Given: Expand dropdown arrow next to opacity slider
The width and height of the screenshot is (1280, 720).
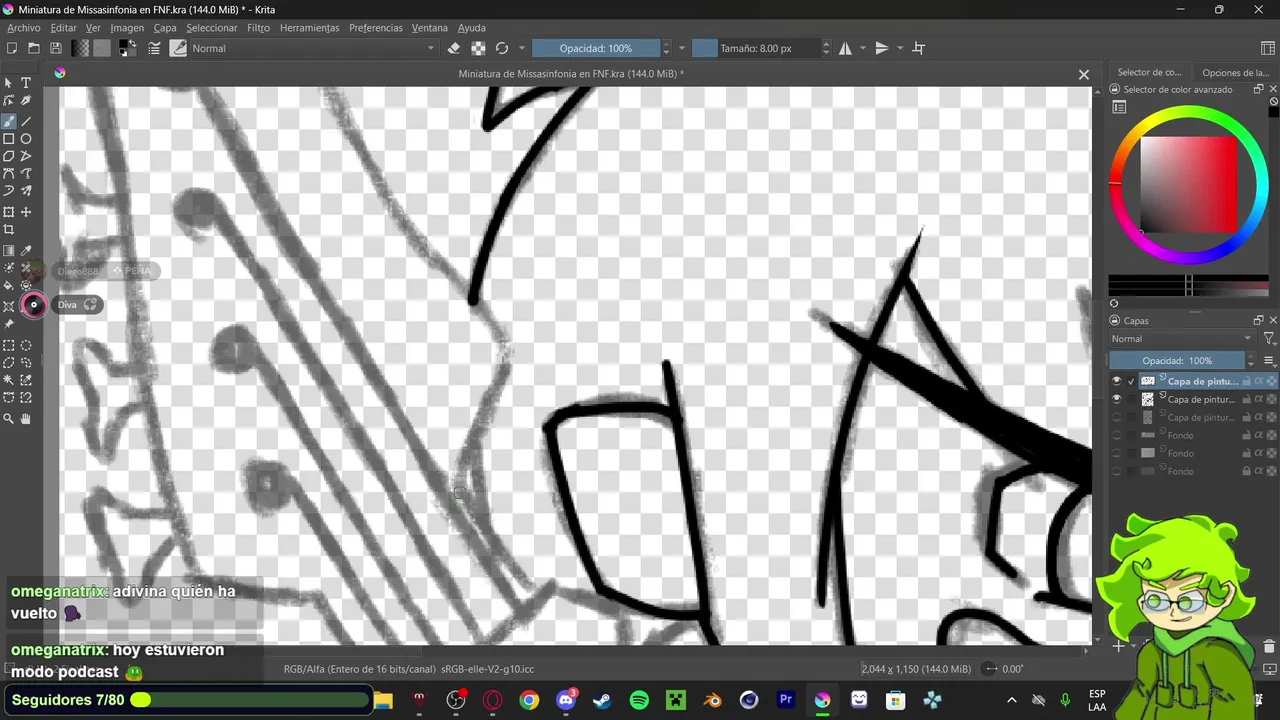Looking at the screenshot, I should click(682, 48).
